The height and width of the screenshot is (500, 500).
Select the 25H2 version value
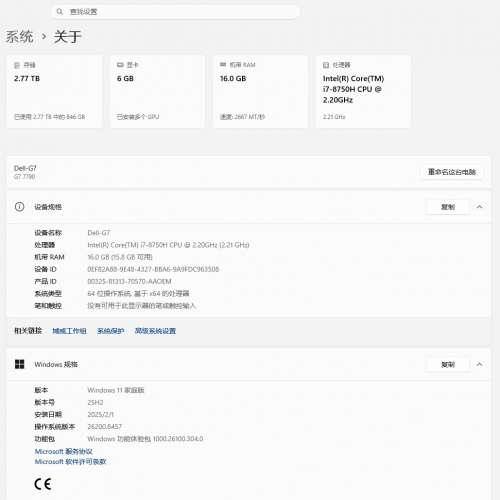95,402
